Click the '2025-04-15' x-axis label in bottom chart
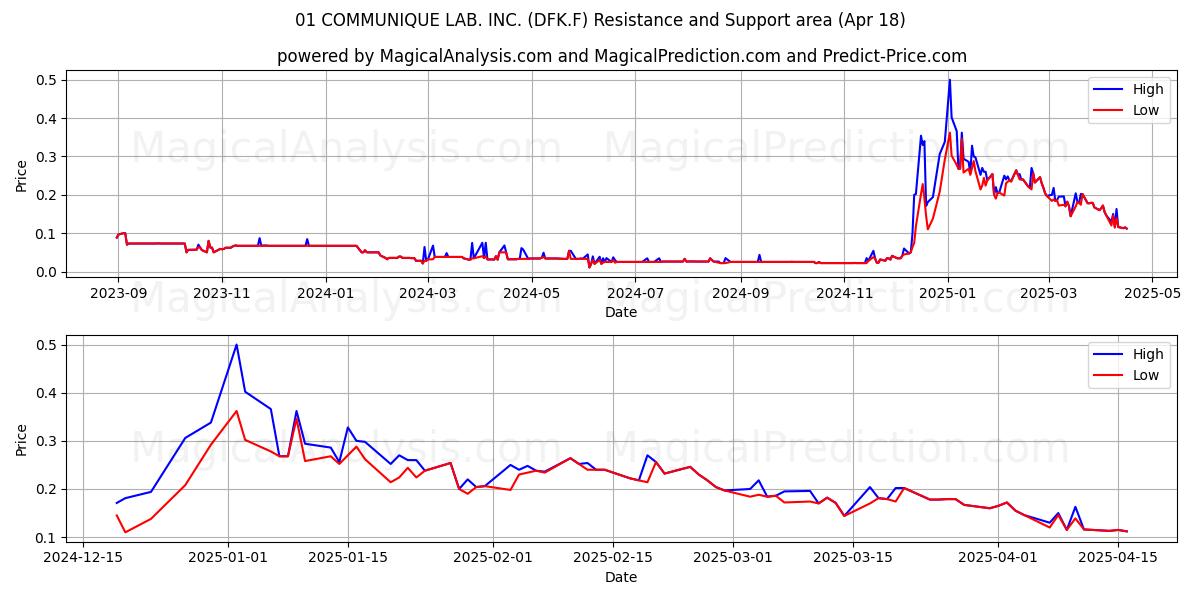The height and width of the screenshot is (600, 1200). coord(1119,558)
